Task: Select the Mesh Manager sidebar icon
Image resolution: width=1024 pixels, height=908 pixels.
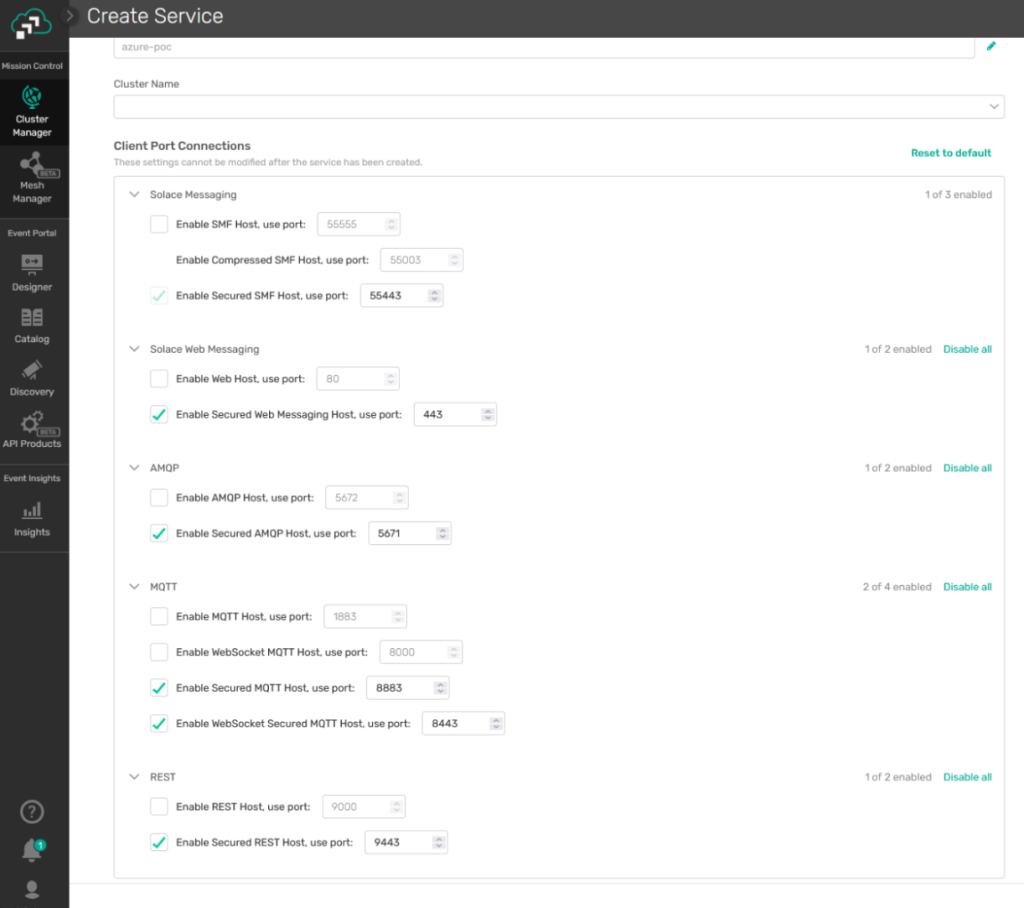Action: click(x=33, y=178)
